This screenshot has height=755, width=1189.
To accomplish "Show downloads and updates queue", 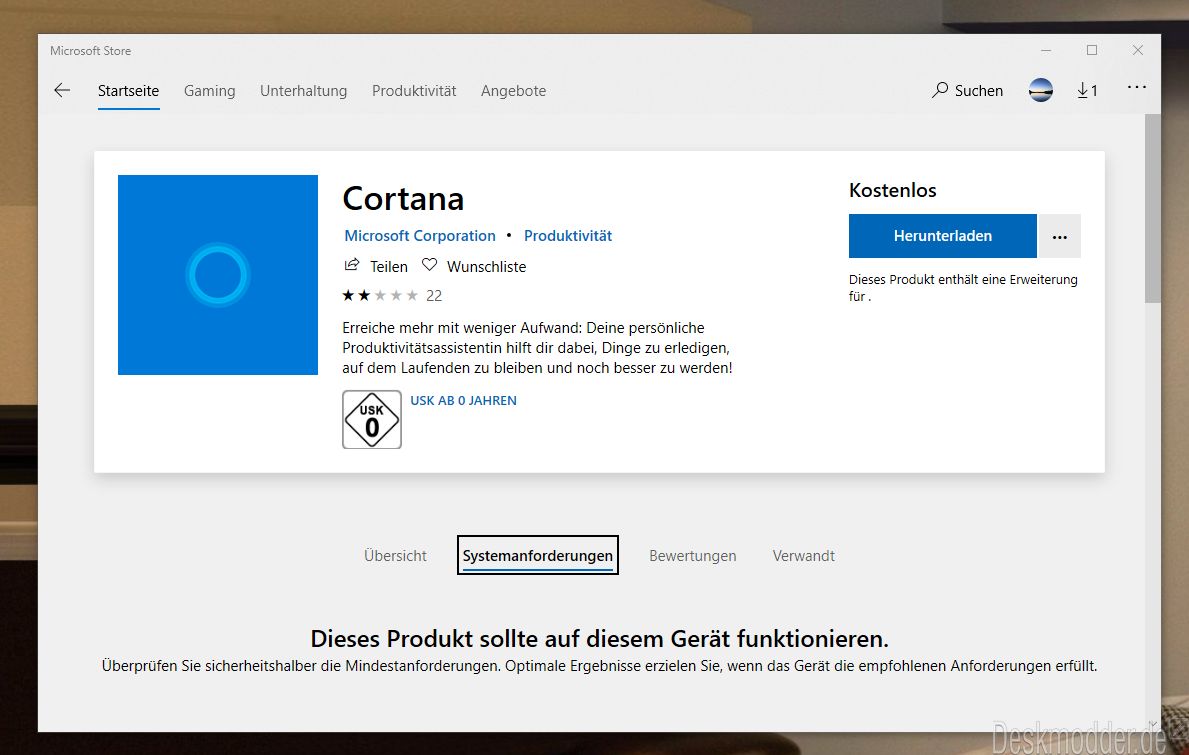I will tap(1087, 90).
